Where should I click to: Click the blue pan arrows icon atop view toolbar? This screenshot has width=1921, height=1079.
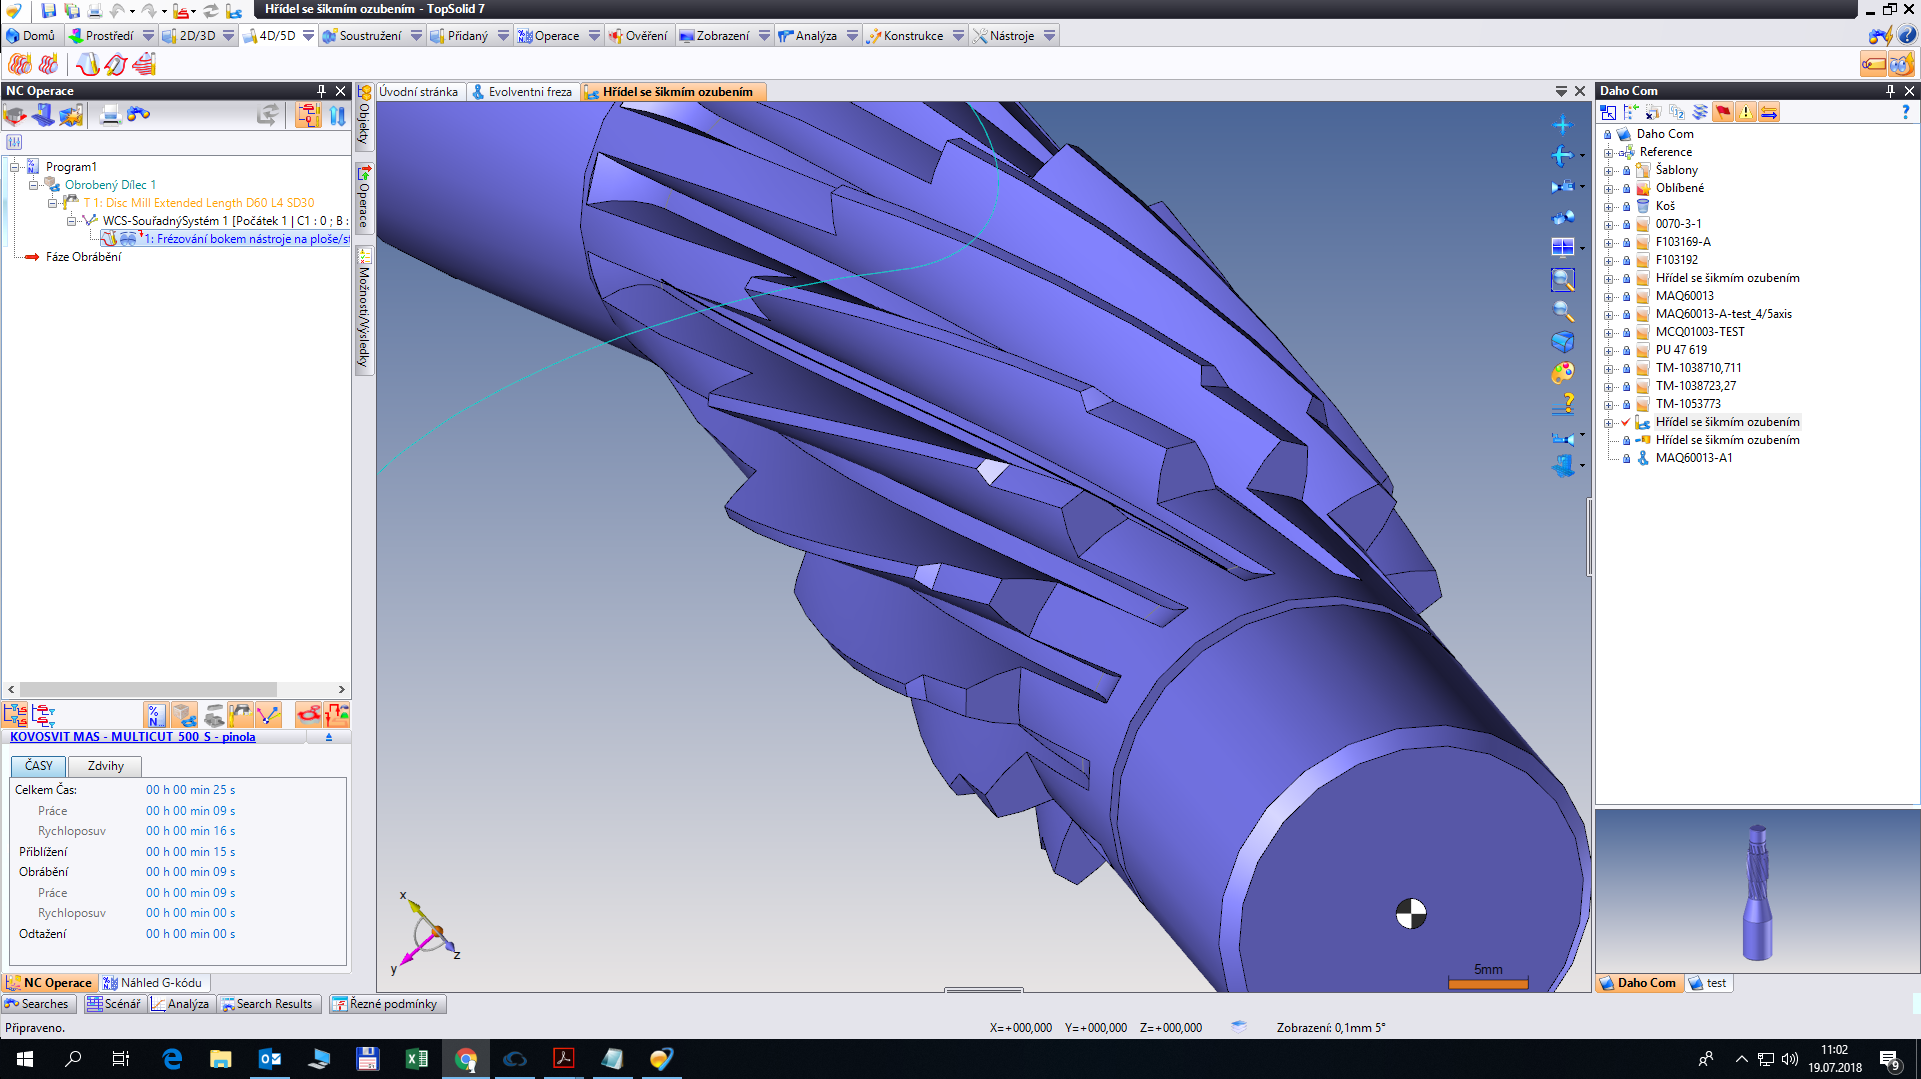1562,125
